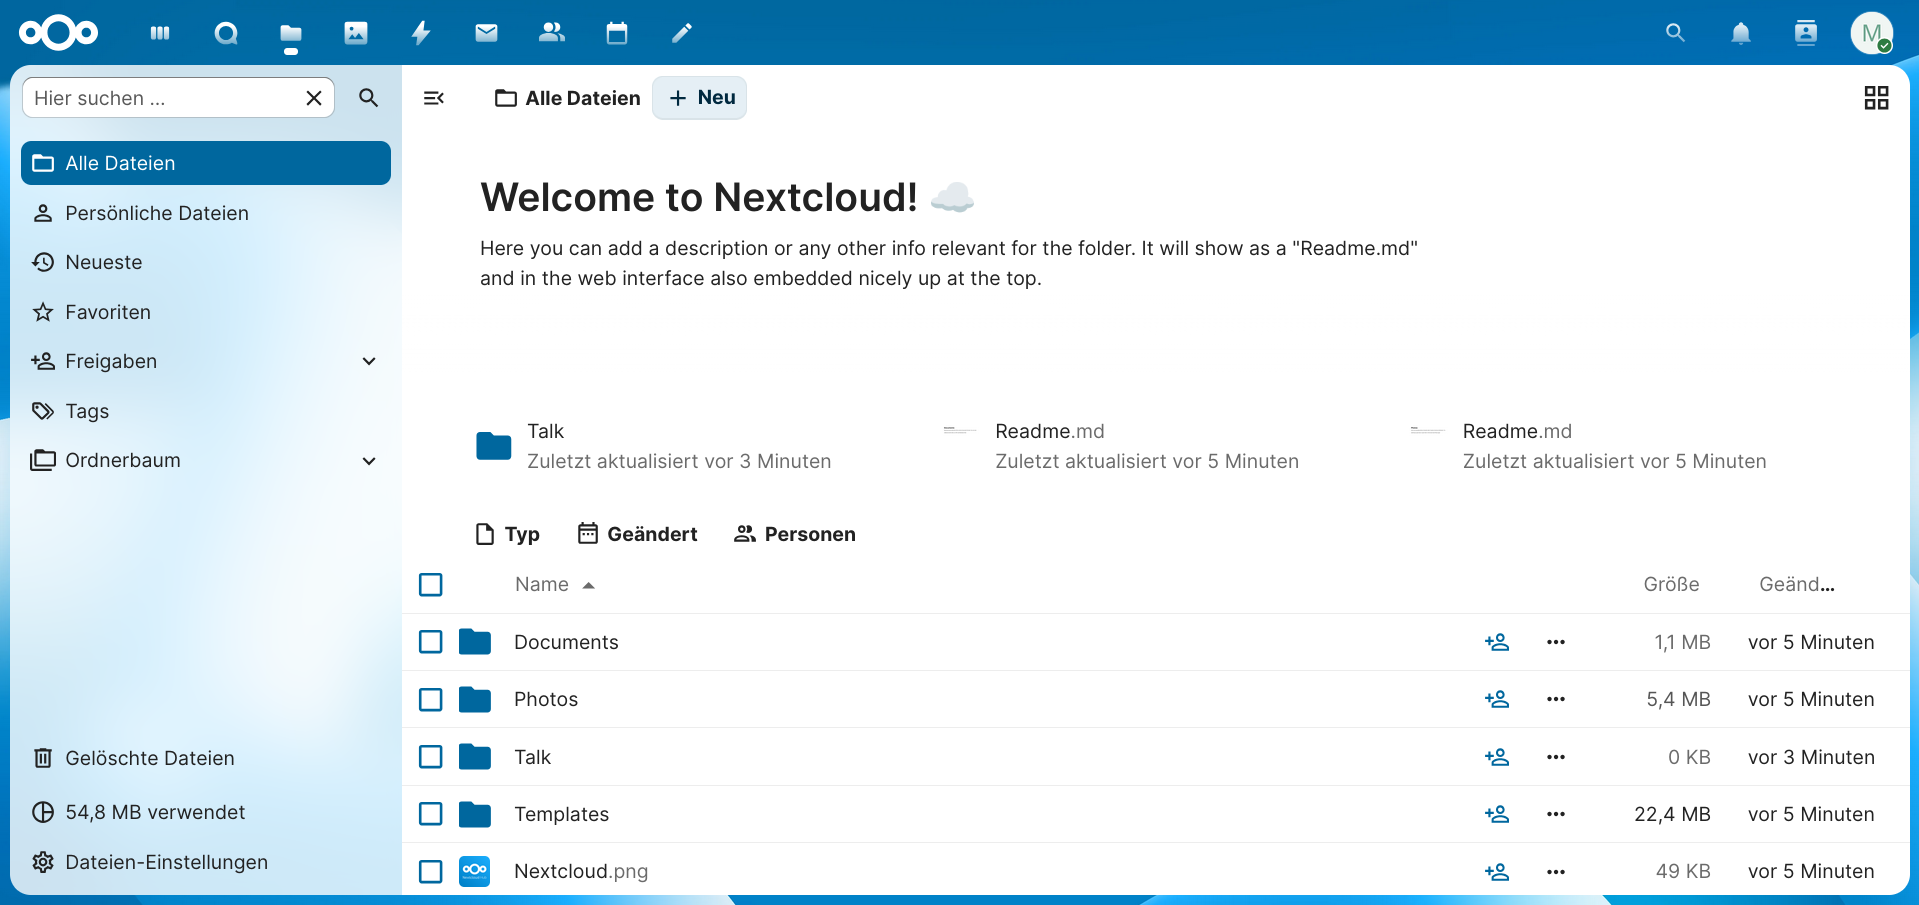
Task: Click the Neu button
Action: click(699, 97)
